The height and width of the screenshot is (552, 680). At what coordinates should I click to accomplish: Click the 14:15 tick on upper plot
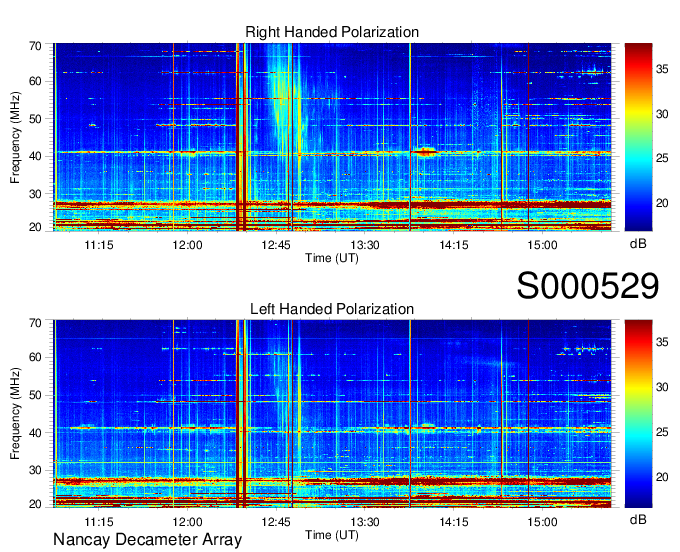(454, 245)
